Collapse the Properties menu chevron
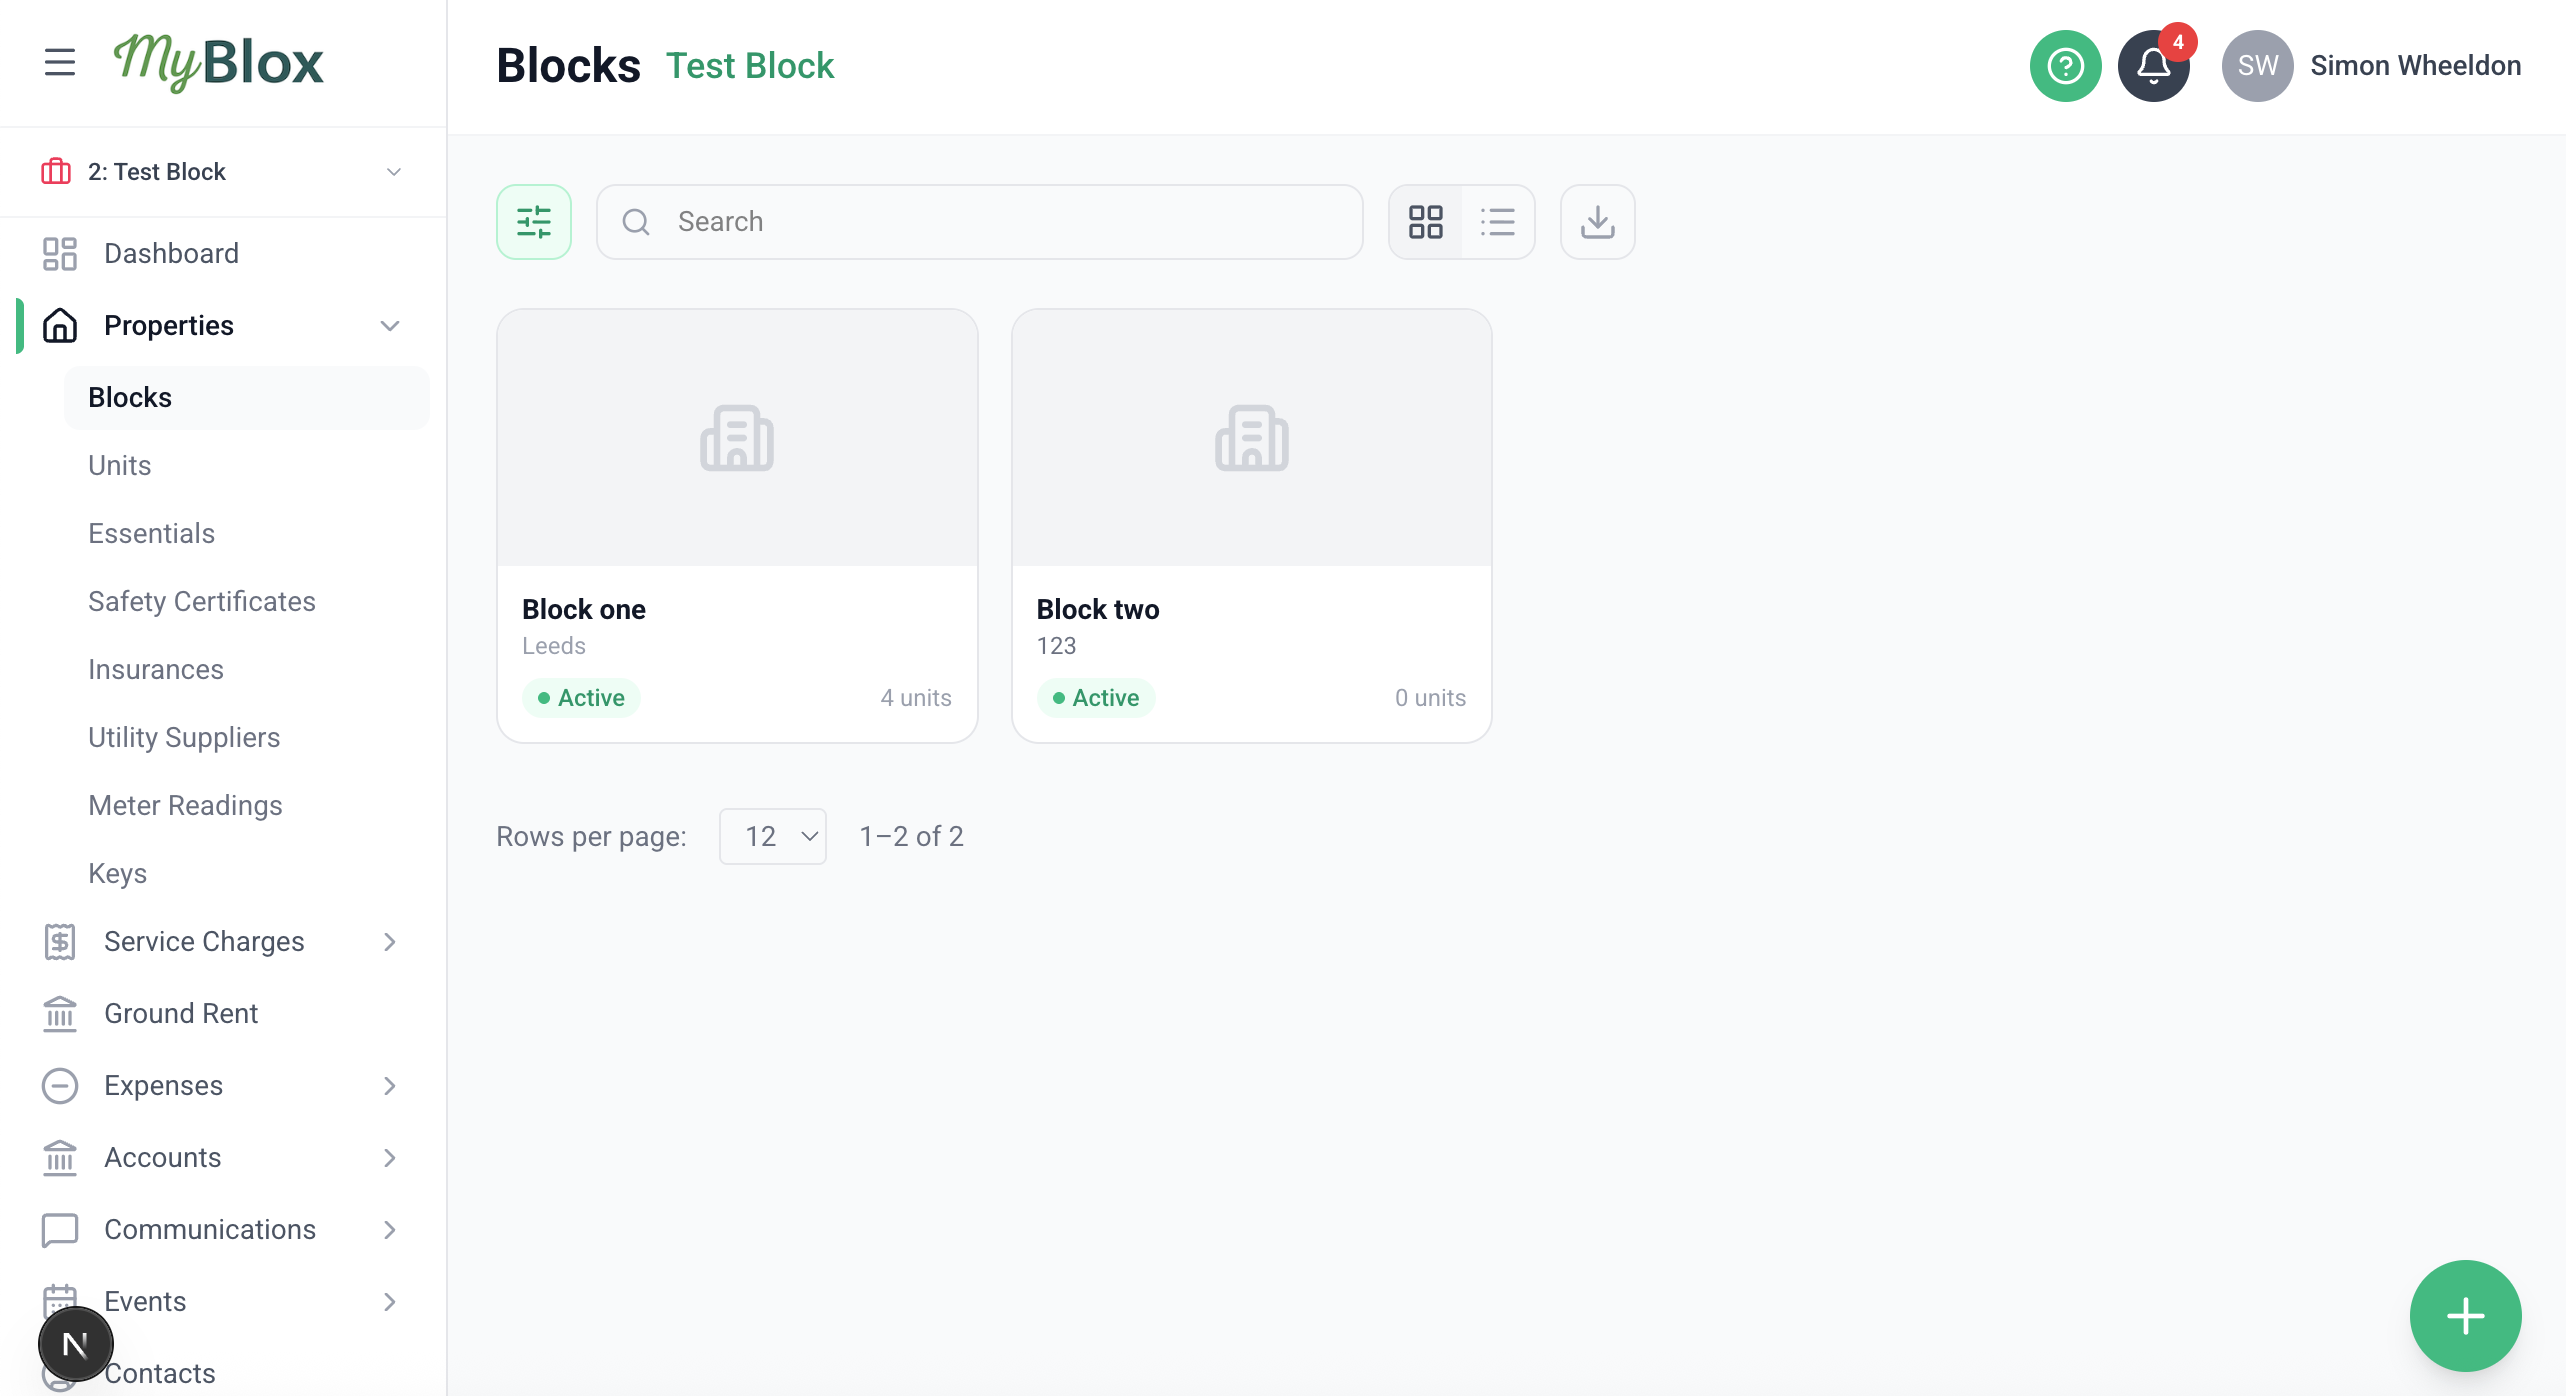2566x1396 pixels. click(x=390, y=326)
